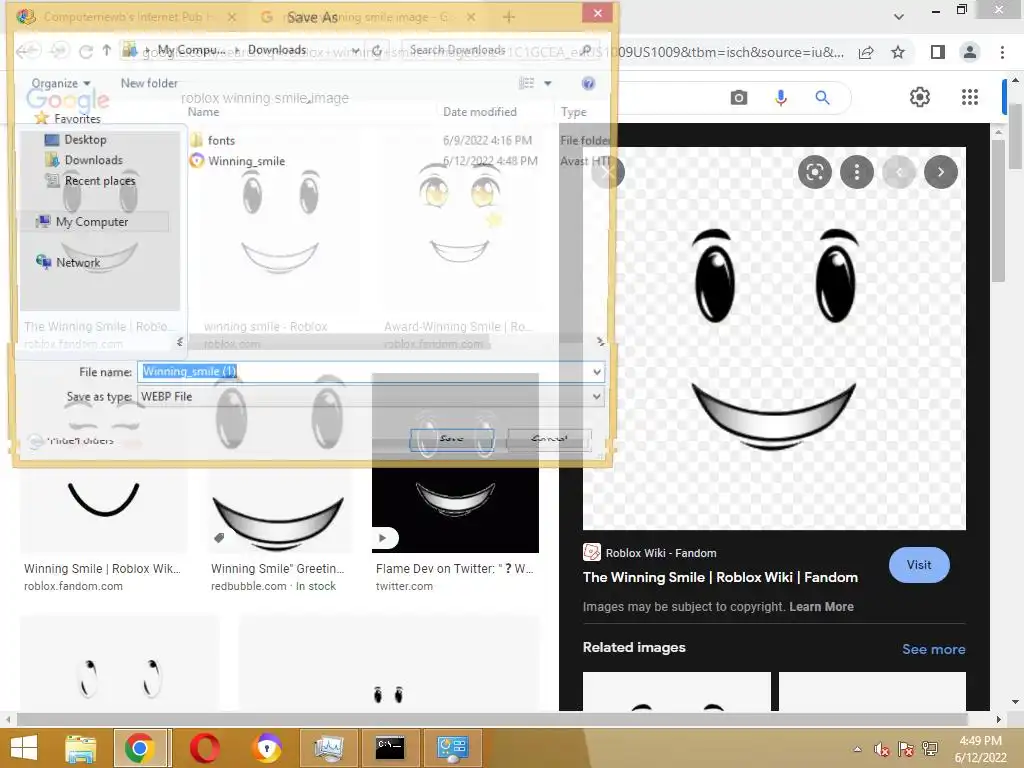Select Recent places in navigation pane
1024x768 pixels.
click(x=100, y=181)
